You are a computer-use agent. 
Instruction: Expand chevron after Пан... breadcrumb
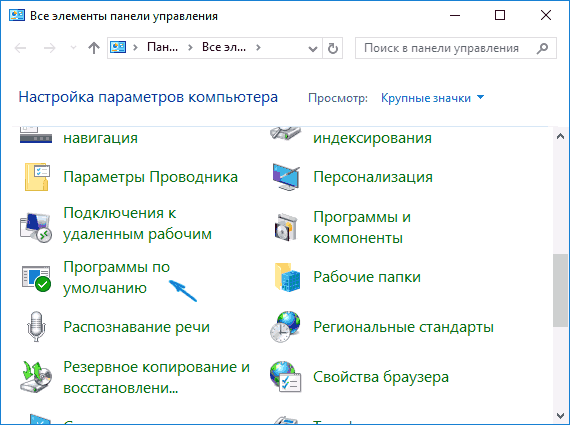pyautogui.click(x=190, y=47)
